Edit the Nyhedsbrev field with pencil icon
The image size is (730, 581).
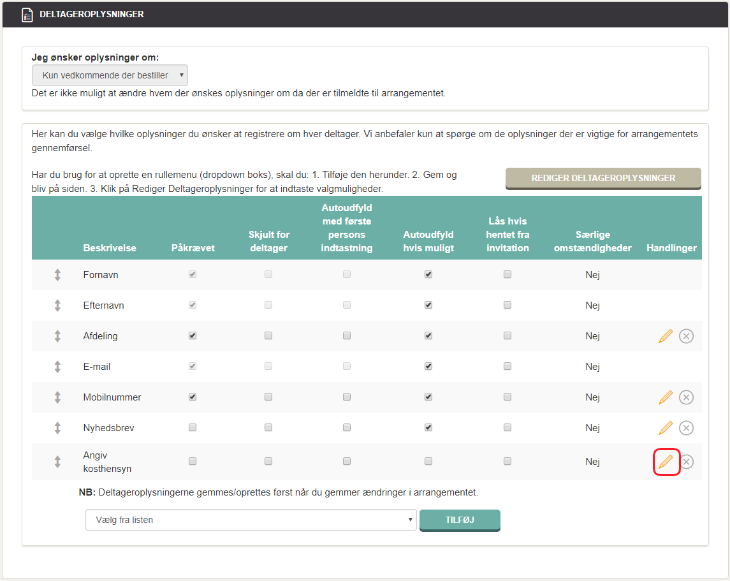(666, 427)
